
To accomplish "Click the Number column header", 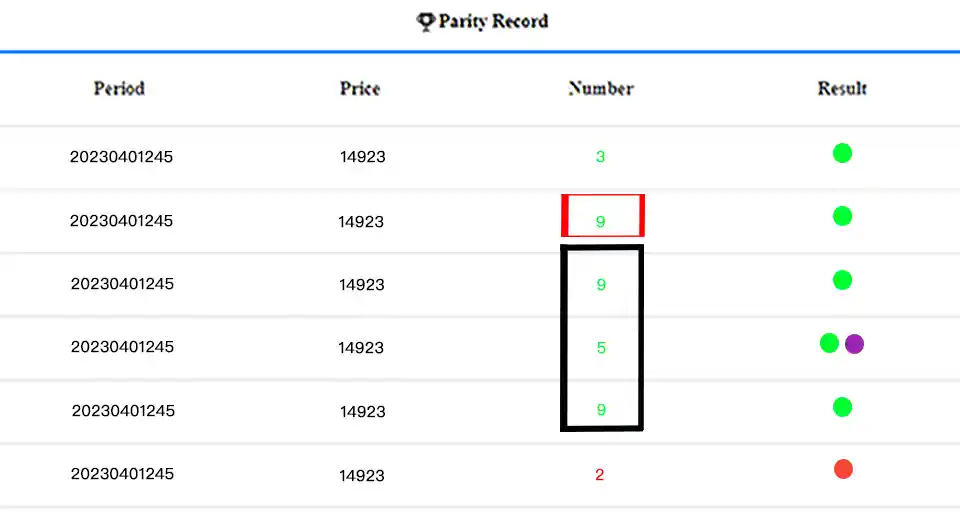I will pyautogui.click(x=601, y=88).
